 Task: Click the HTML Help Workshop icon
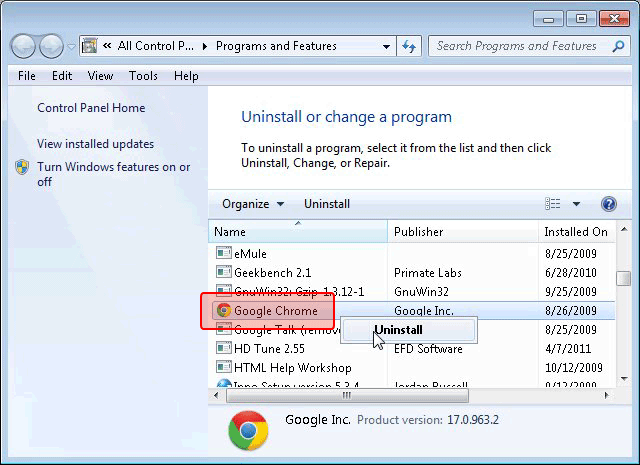224,368
